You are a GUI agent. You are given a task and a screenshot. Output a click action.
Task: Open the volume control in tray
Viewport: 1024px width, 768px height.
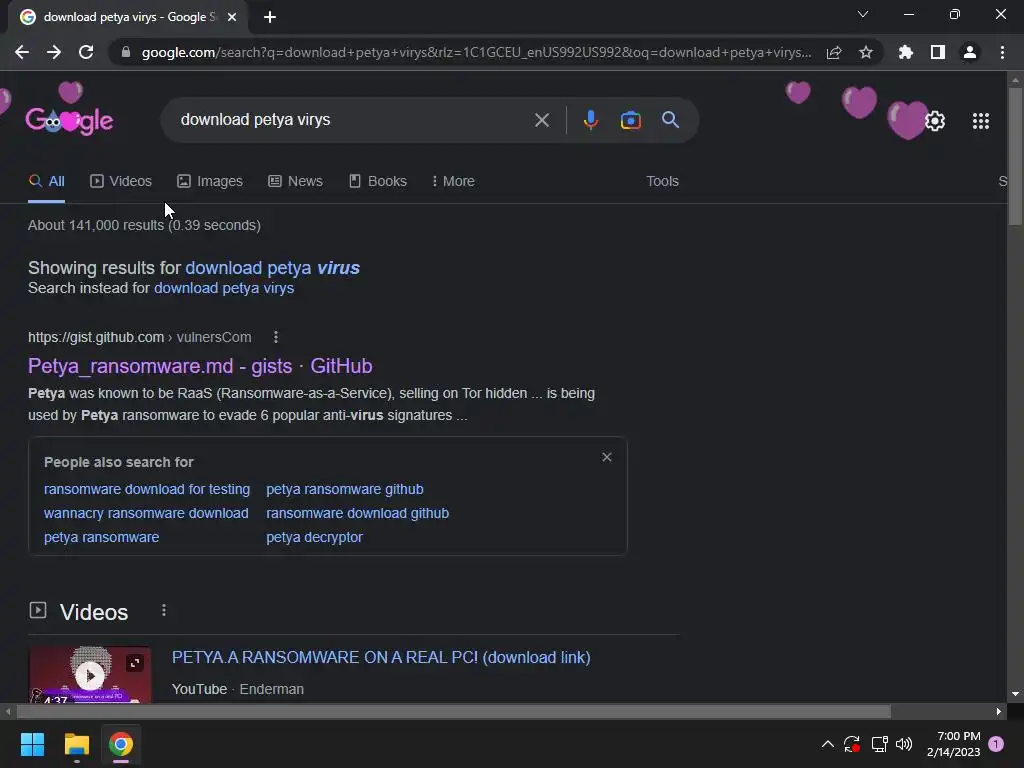[904, 744]
